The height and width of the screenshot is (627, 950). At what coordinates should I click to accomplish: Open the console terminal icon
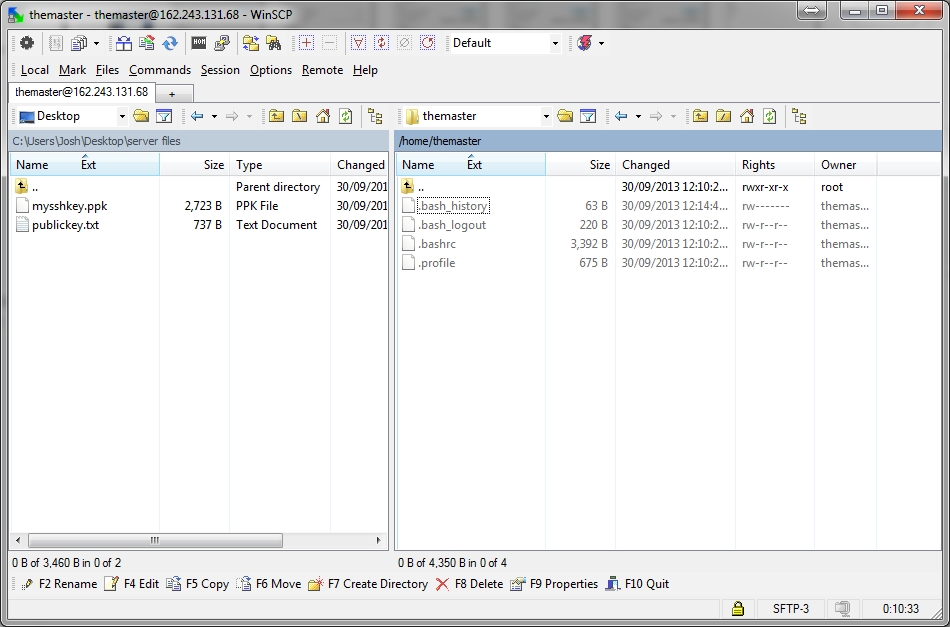199,43
